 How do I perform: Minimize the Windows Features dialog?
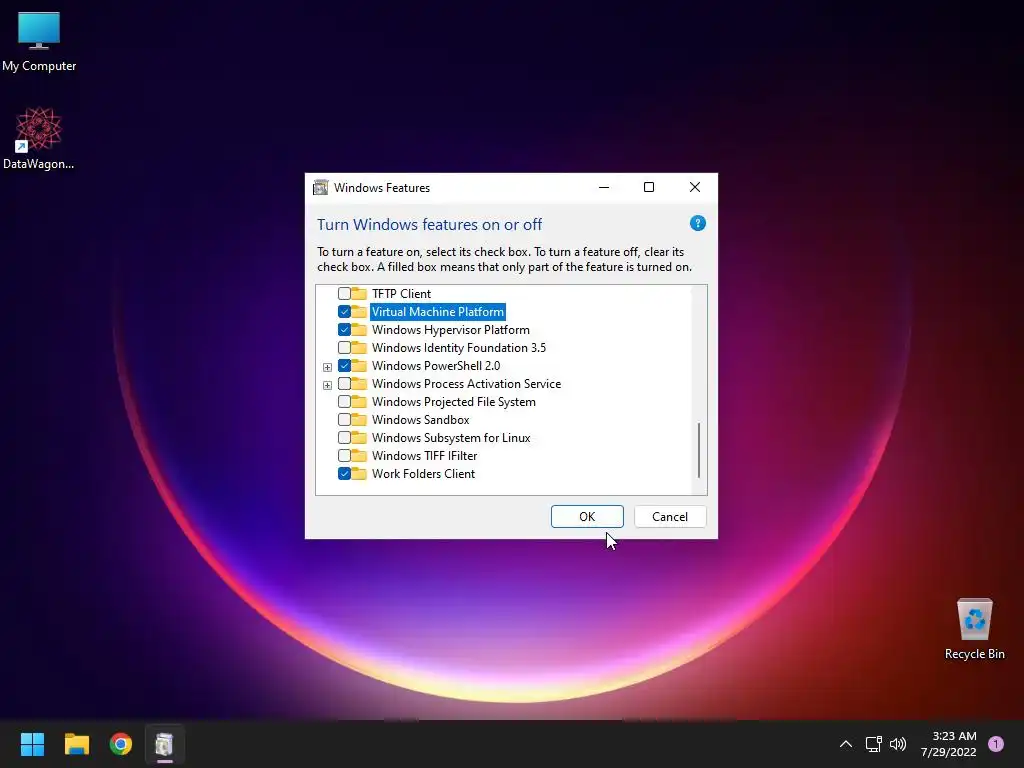[x=604, y=187]
